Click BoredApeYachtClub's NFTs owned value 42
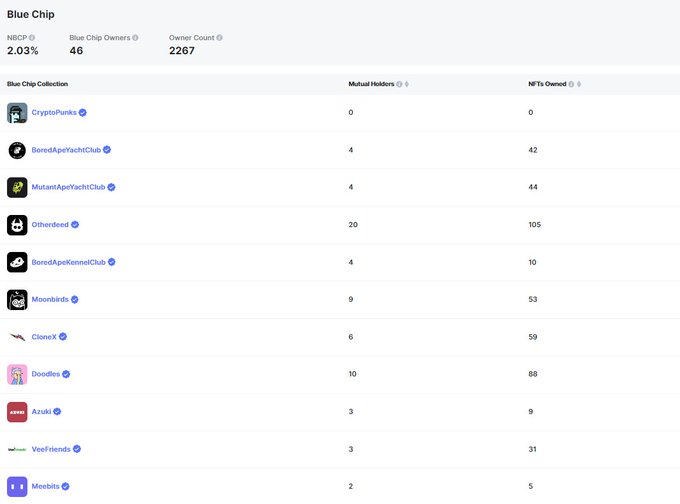Screen dimensions: 680x504 (x=533, y=150)
